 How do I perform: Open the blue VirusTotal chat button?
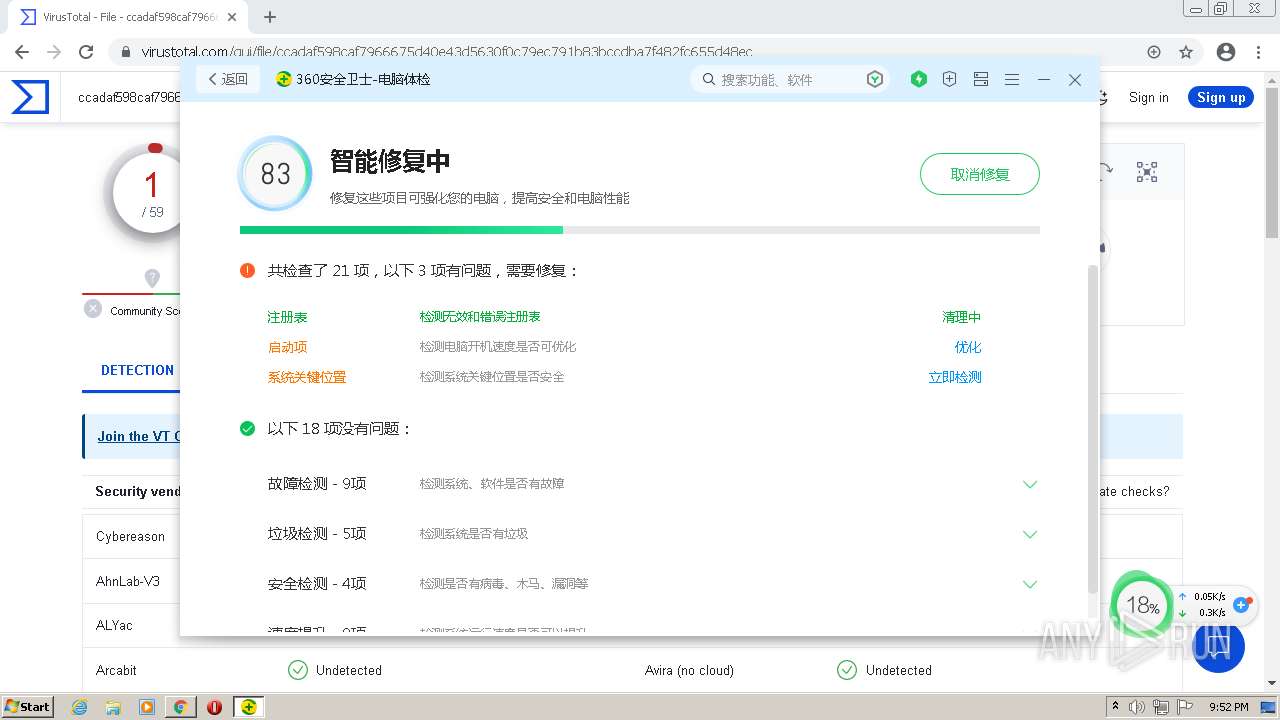tap(1217, 645)
